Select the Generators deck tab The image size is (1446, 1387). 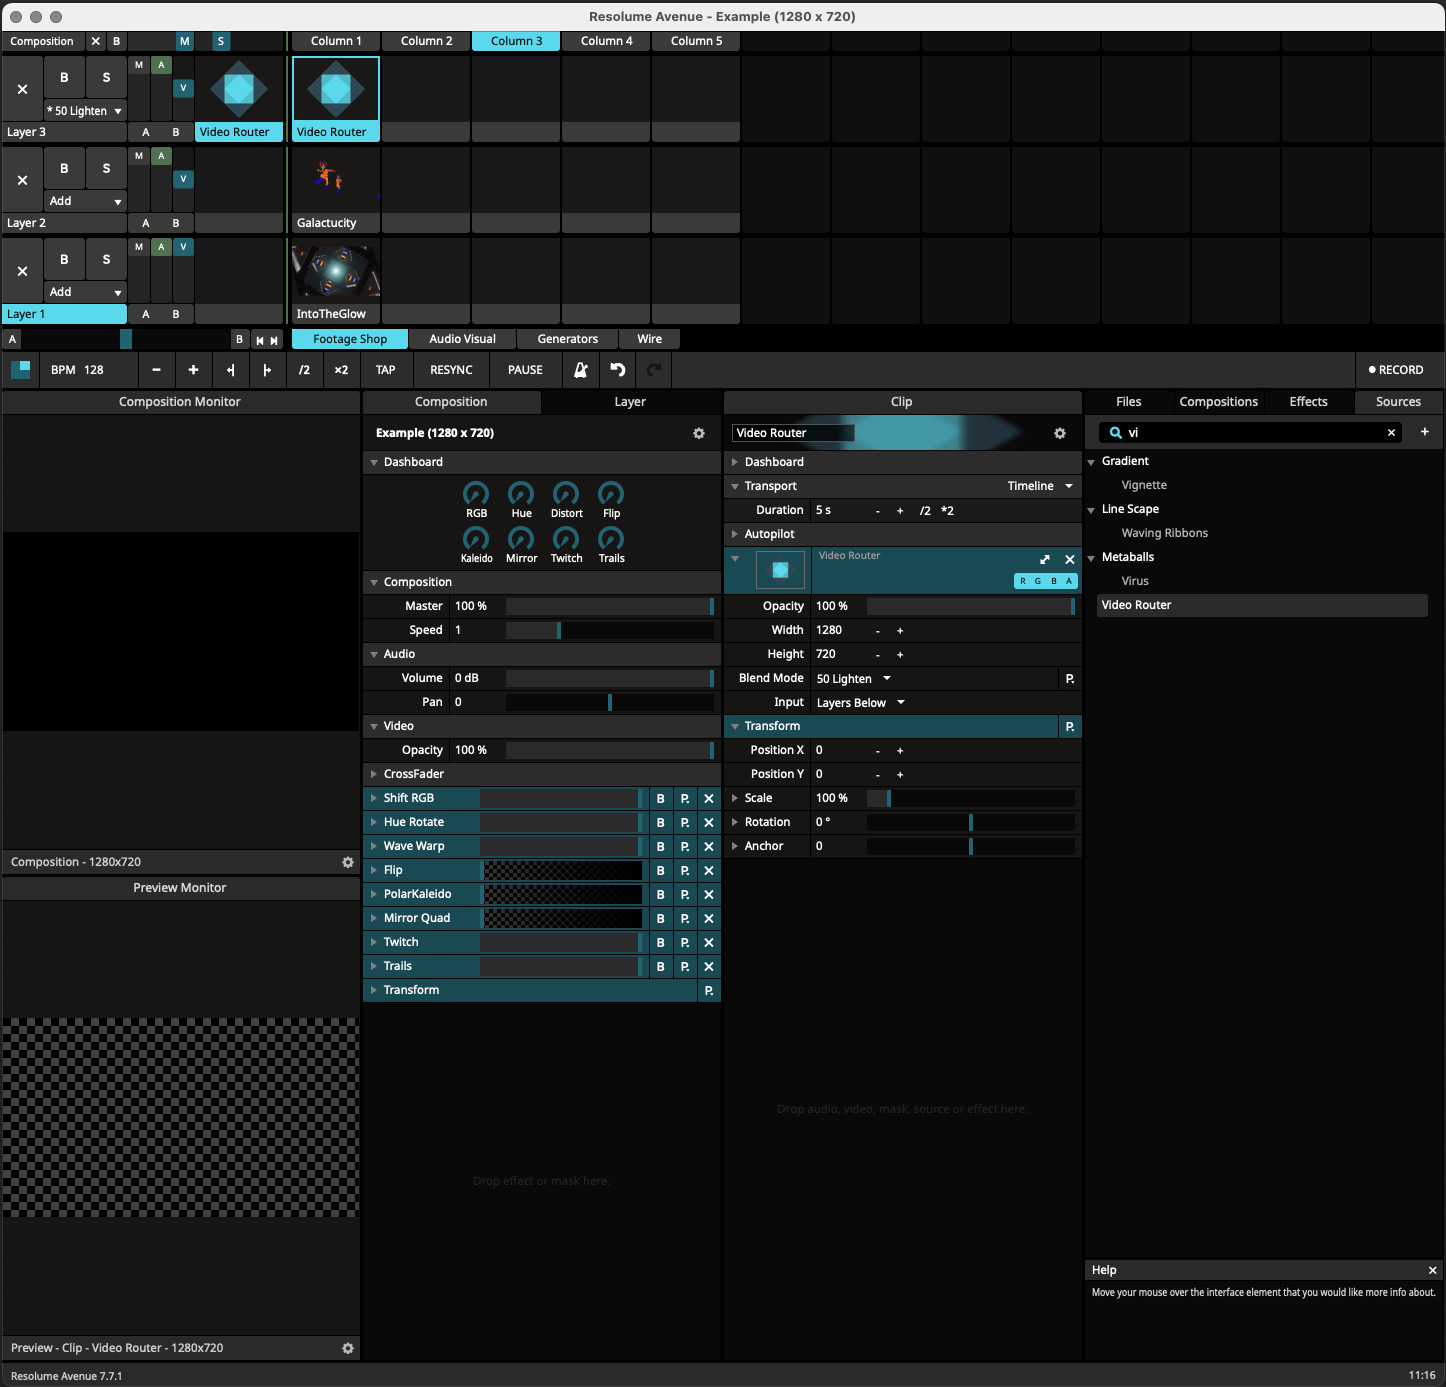pos(567,339)
